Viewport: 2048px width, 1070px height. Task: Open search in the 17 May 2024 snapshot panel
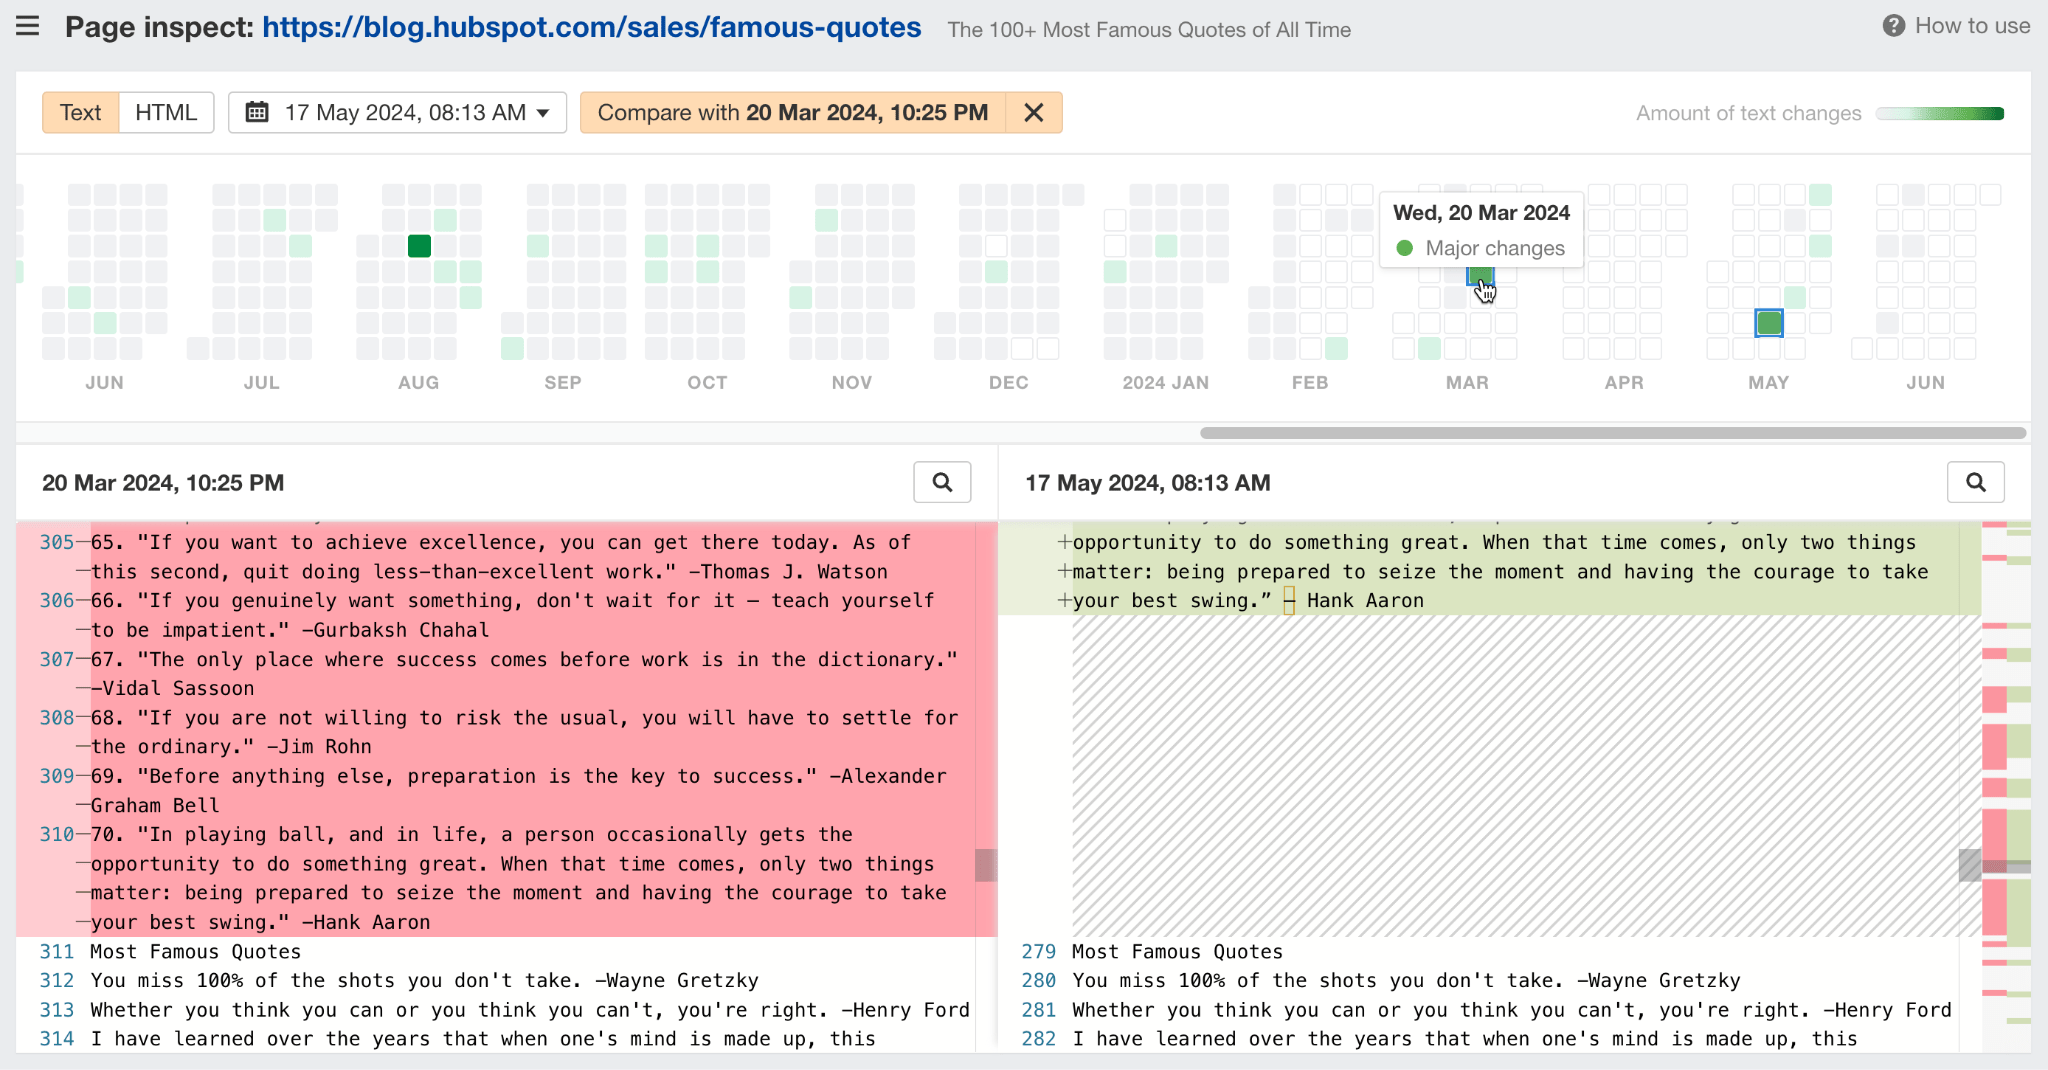point(1975,482)
